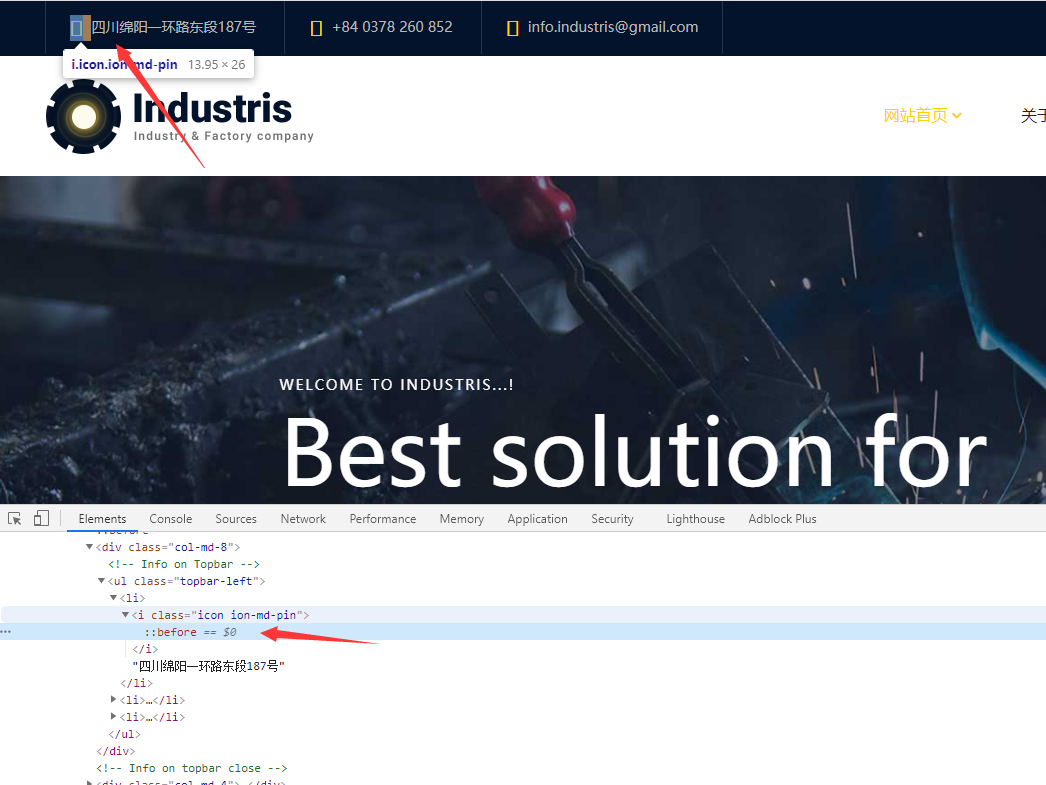The width and height of the screenshot is (1046, 785).
Task: Click the missing icon before email address
Action: pos(512,28)
